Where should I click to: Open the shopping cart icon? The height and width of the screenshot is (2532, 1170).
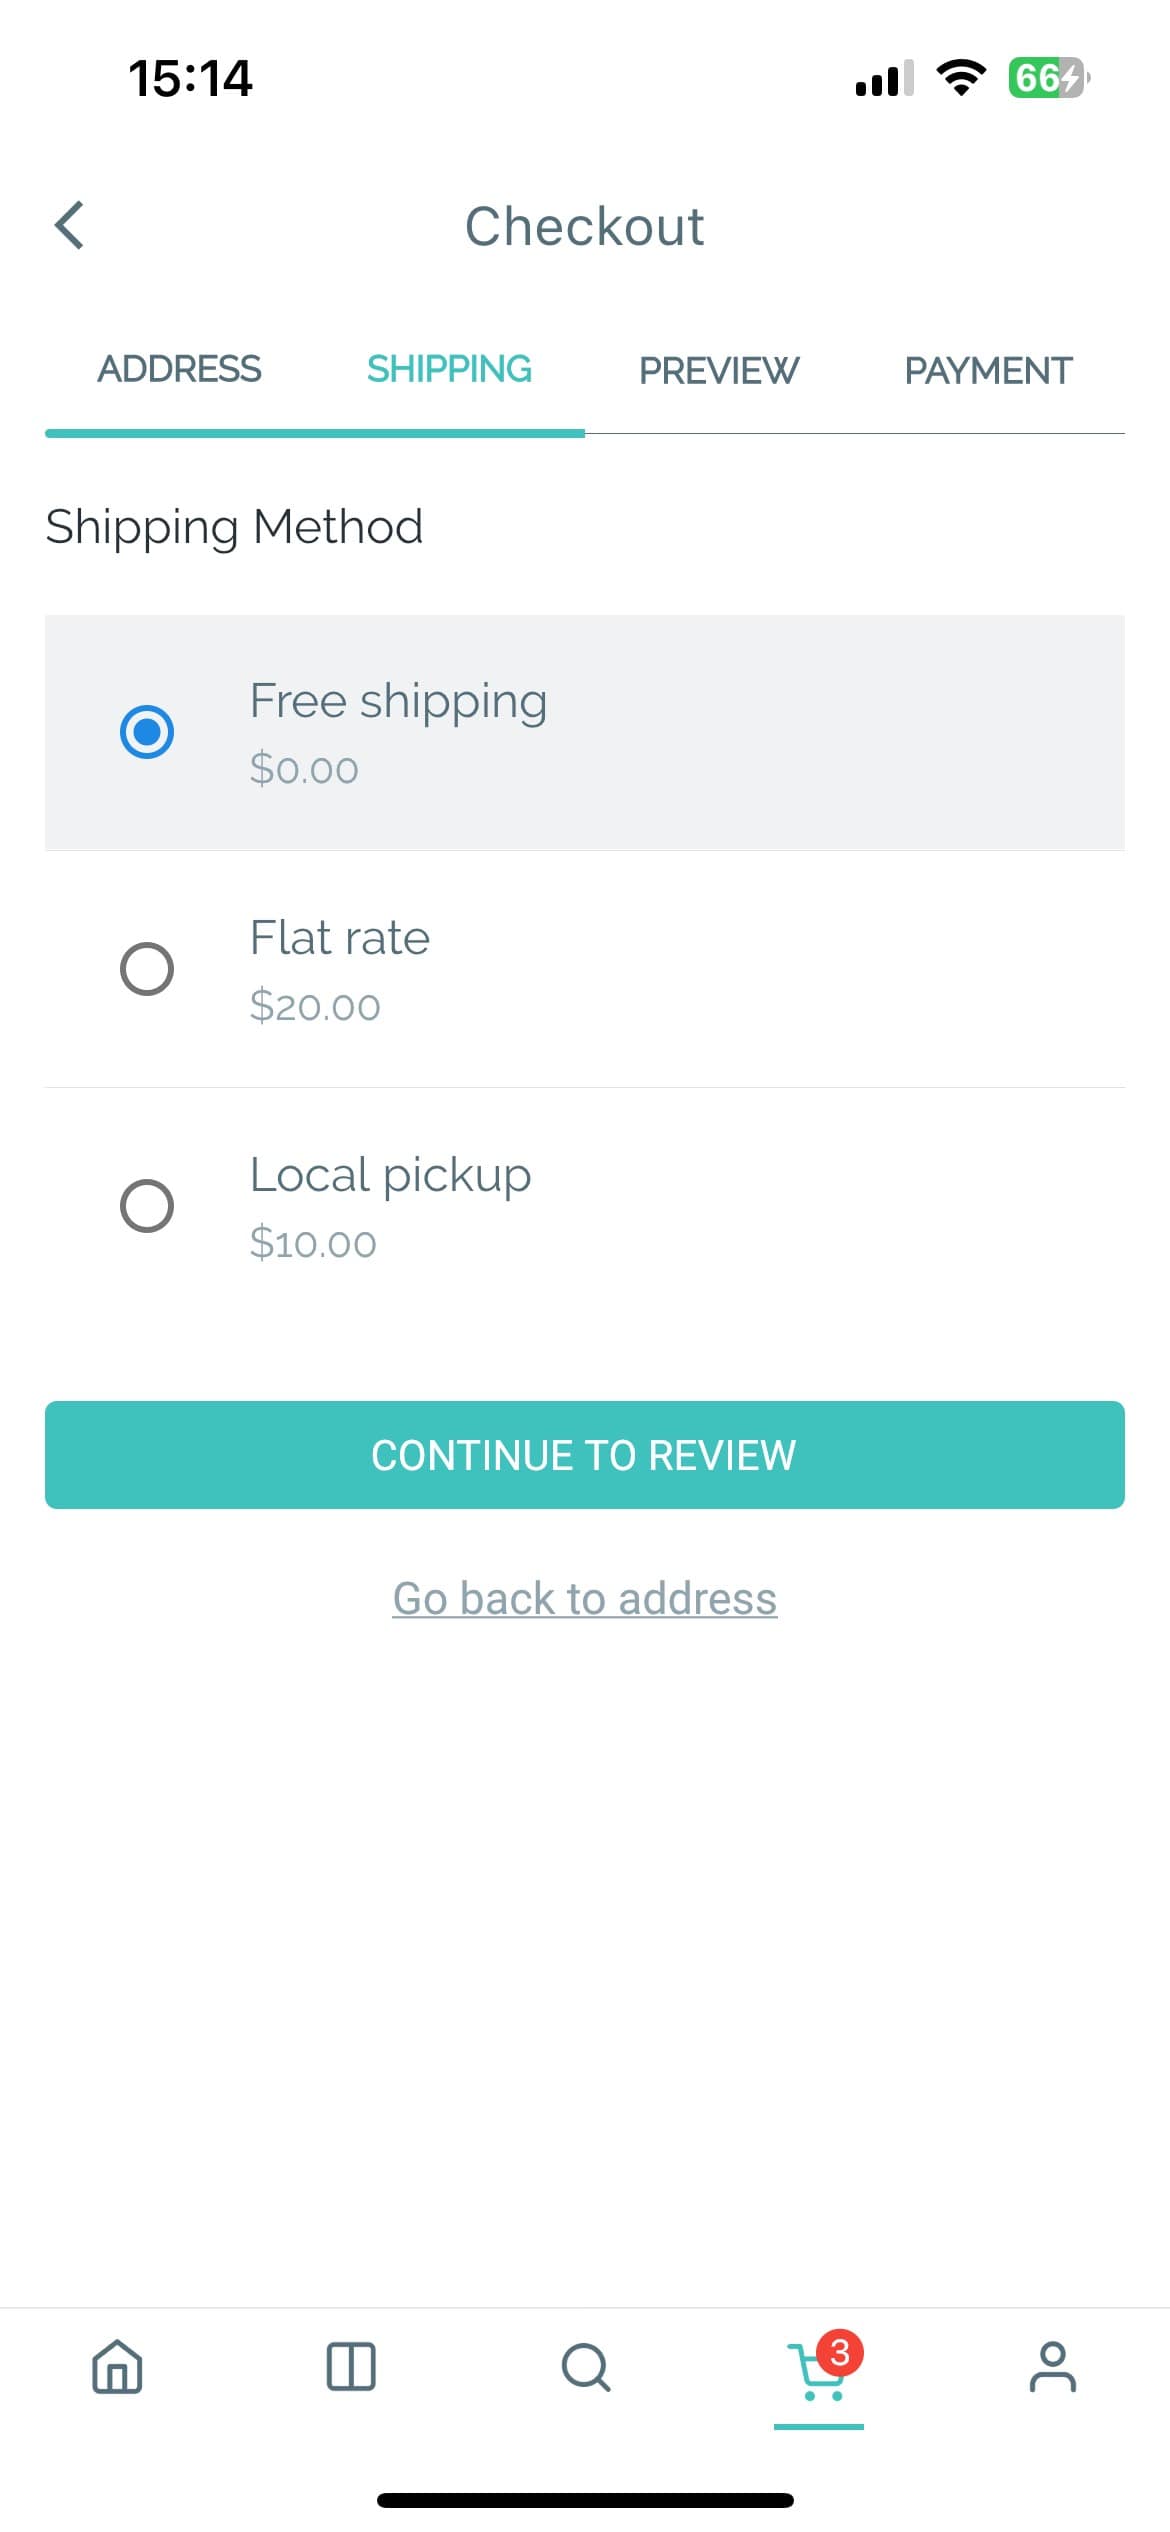(816, 2374)
